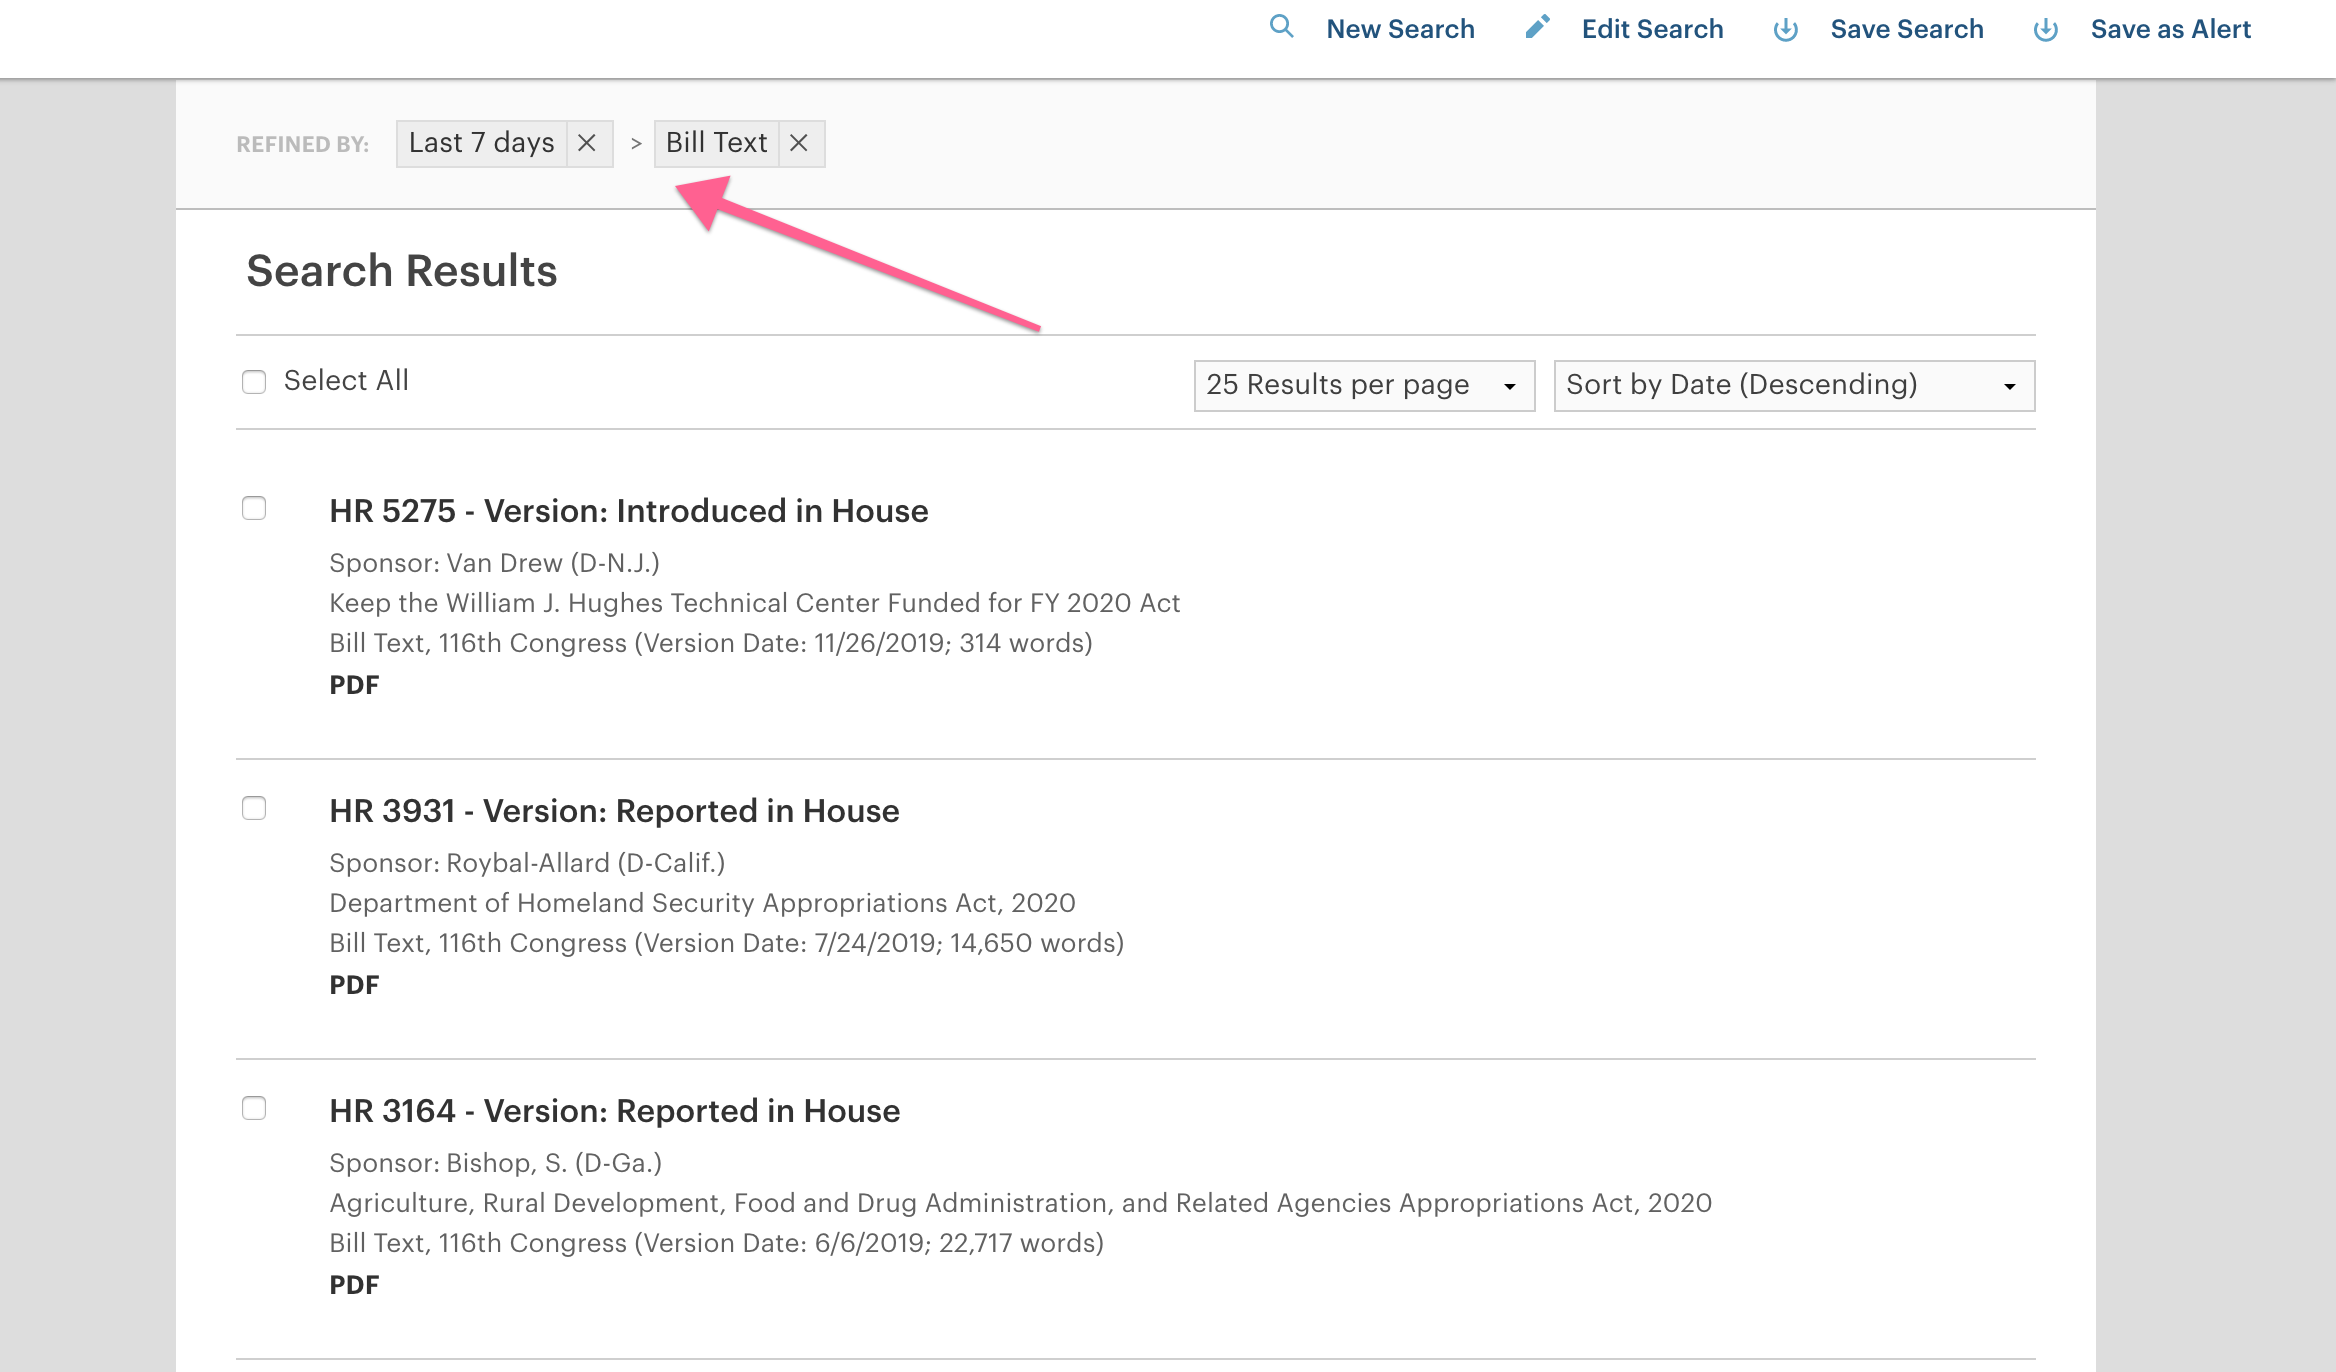Check the Select All checkbox
2336x1372 pixels.
[x=254, y=382]
